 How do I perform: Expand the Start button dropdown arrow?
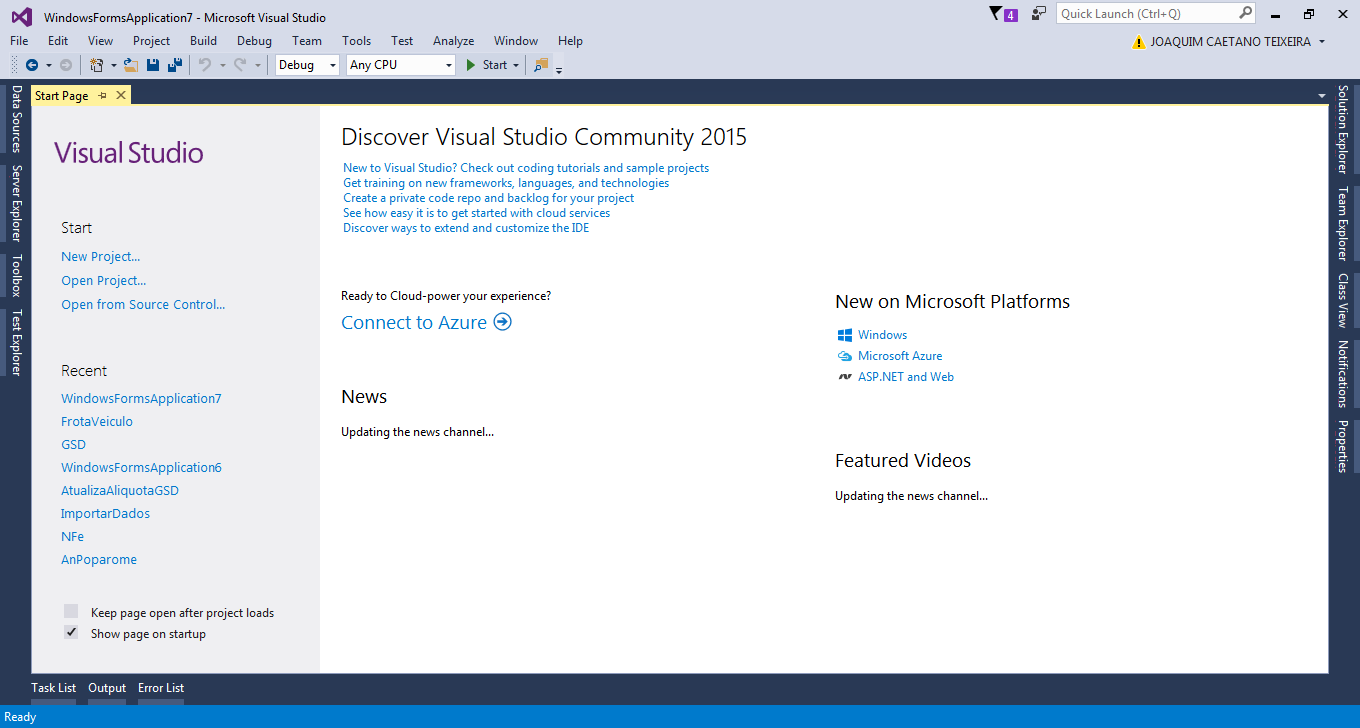[x=516, y=65]
